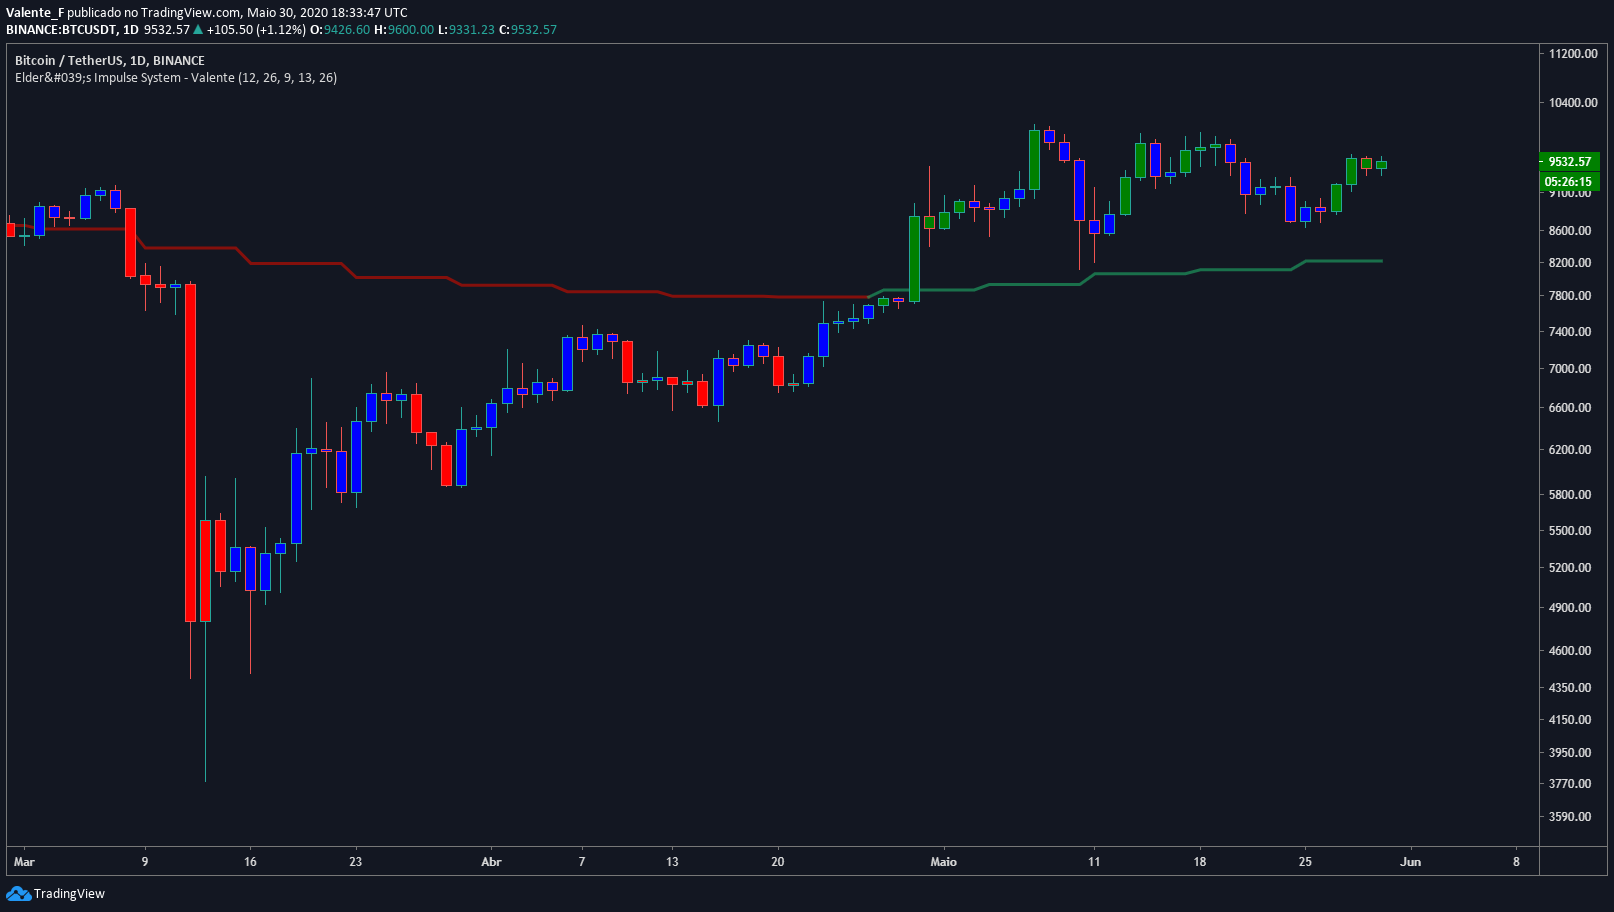Click the 5500.00 price axis label
Screen dimensions: 1614x912
(1570, 531)
